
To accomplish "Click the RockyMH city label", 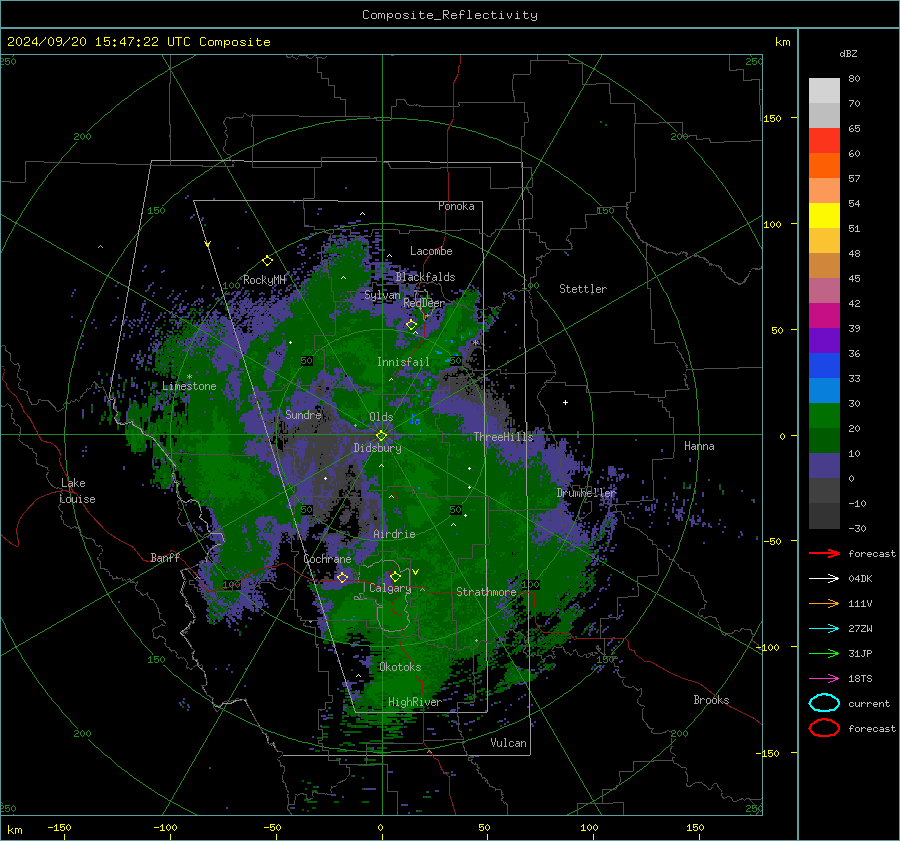I will point(264,280).
